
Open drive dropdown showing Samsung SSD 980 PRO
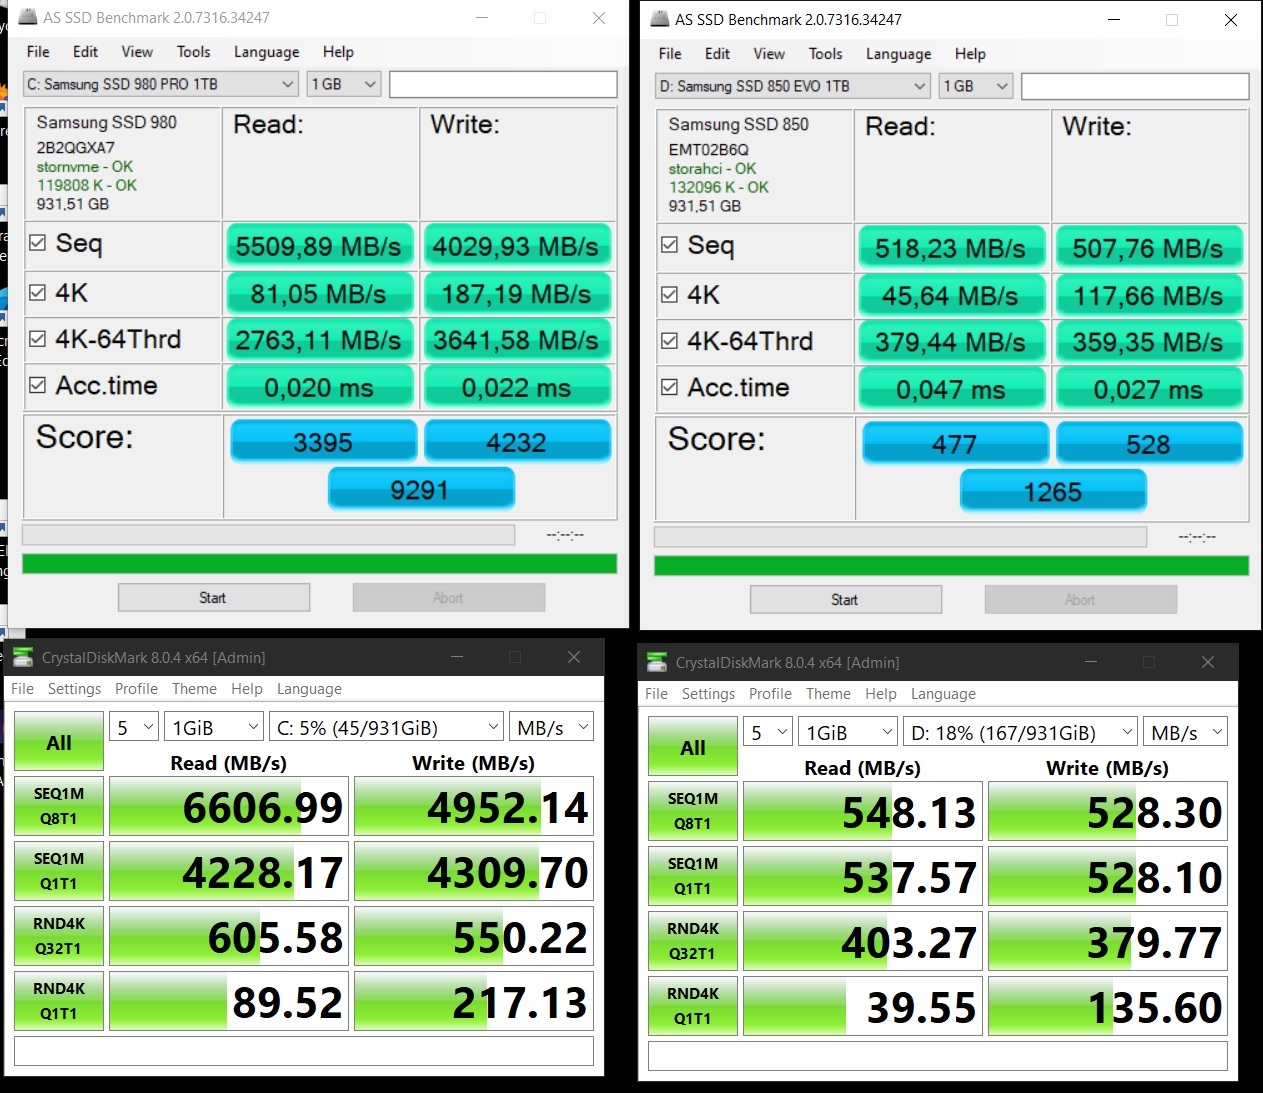point(161,84)
